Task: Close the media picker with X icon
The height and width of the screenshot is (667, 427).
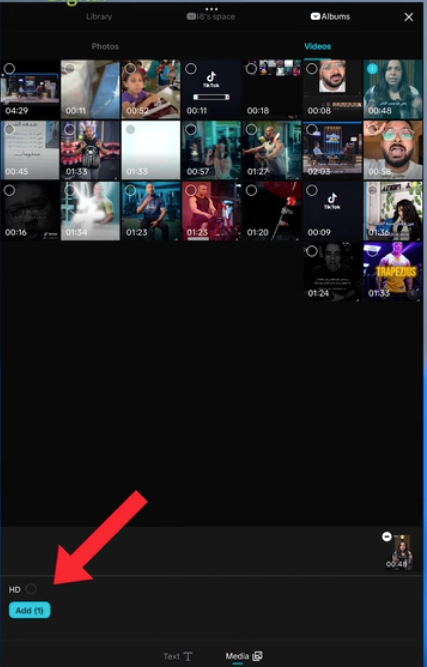Action: [x=408, y=17]
